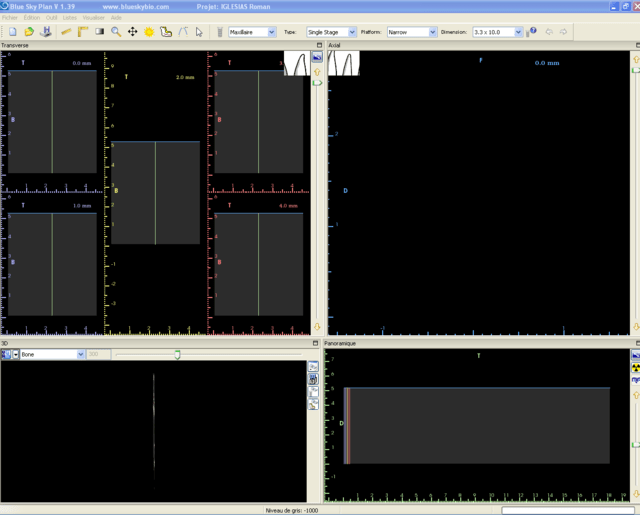Click the sun brightness adjustment tool
Viewport: 640px width, 515px height.
149,32
